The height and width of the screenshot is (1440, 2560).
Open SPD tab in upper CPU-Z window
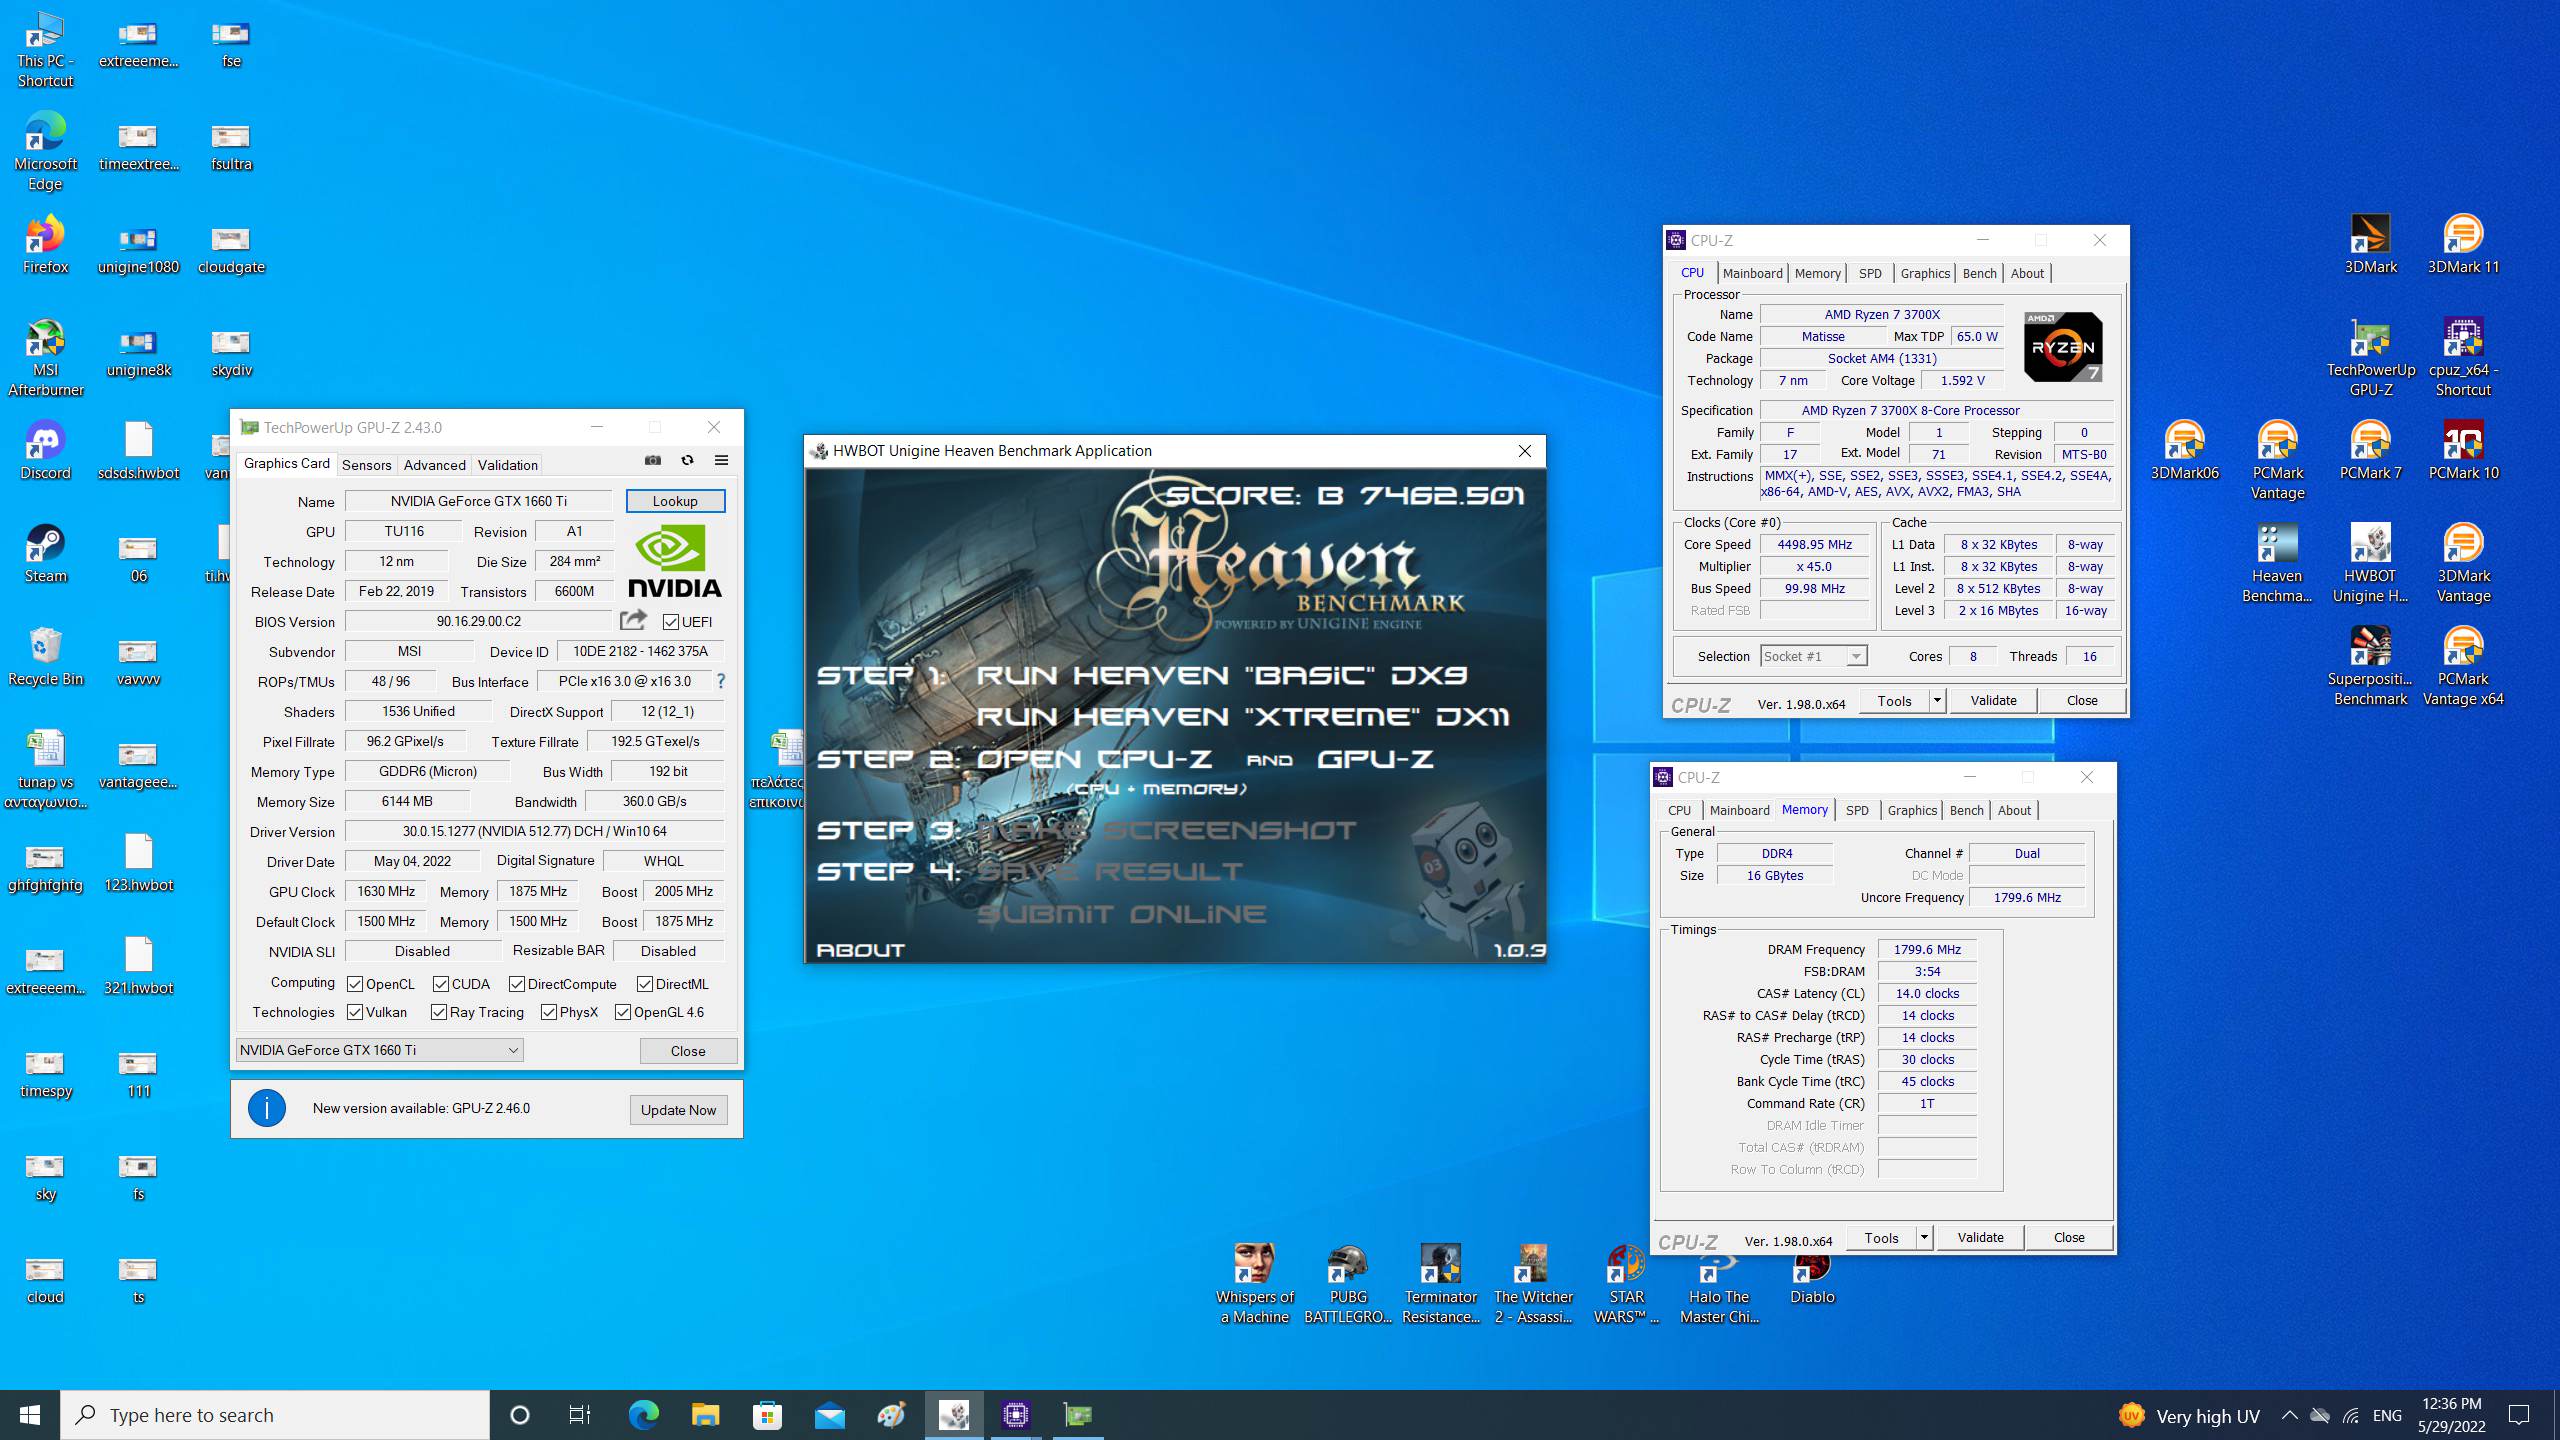click(x=1870, y=273)
